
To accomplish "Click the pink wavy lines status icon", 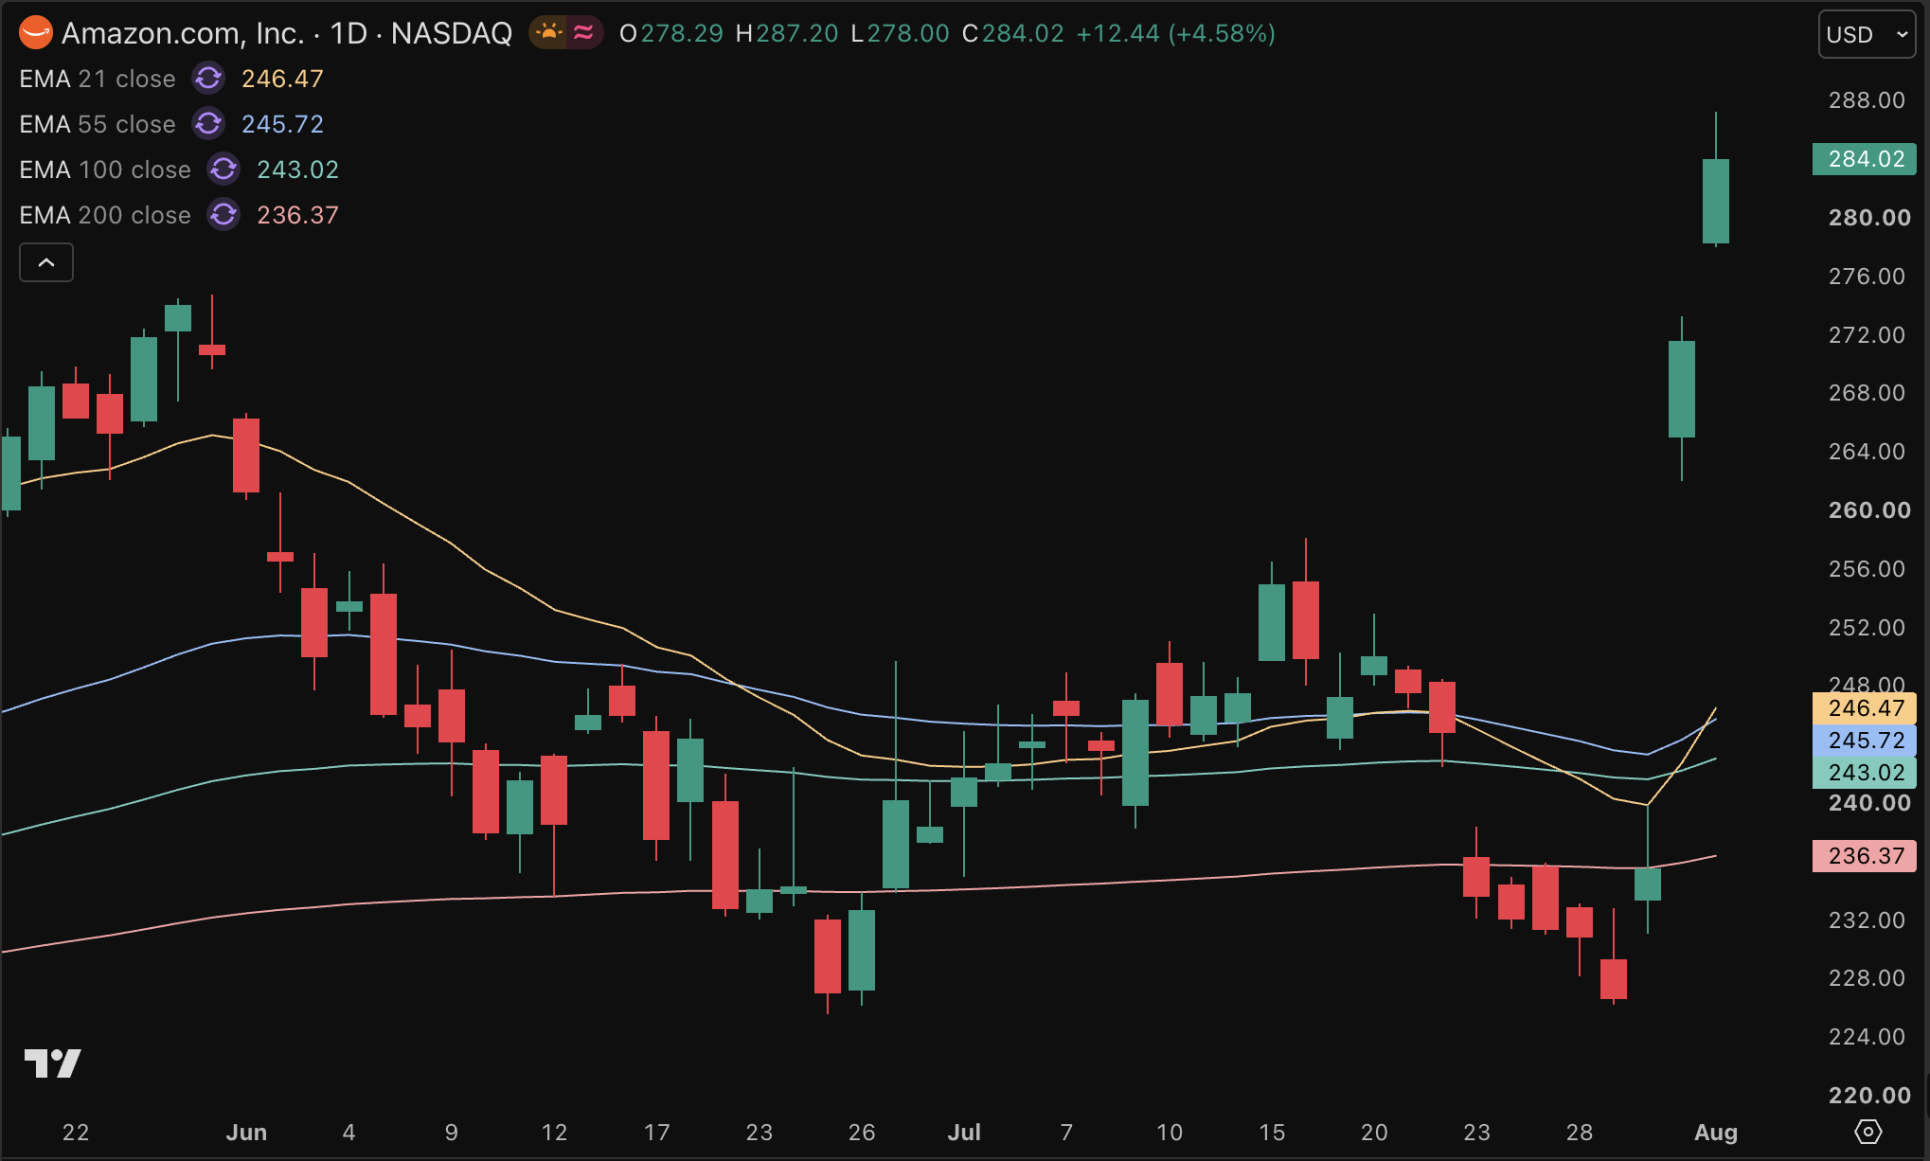I will (584, 33).
